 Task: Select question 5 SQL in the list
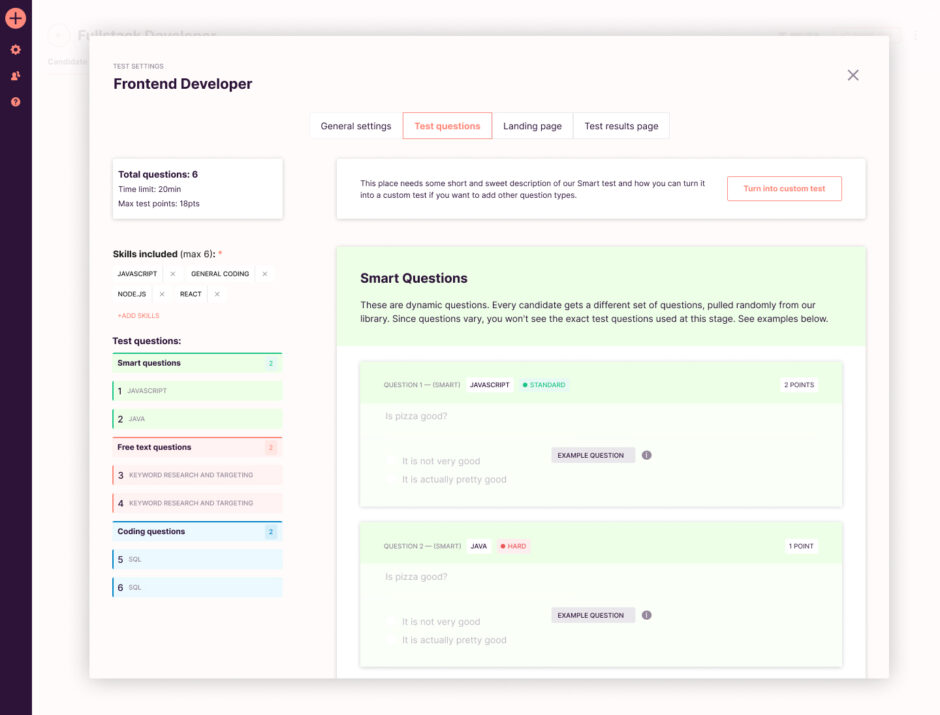tap(197, 559)
